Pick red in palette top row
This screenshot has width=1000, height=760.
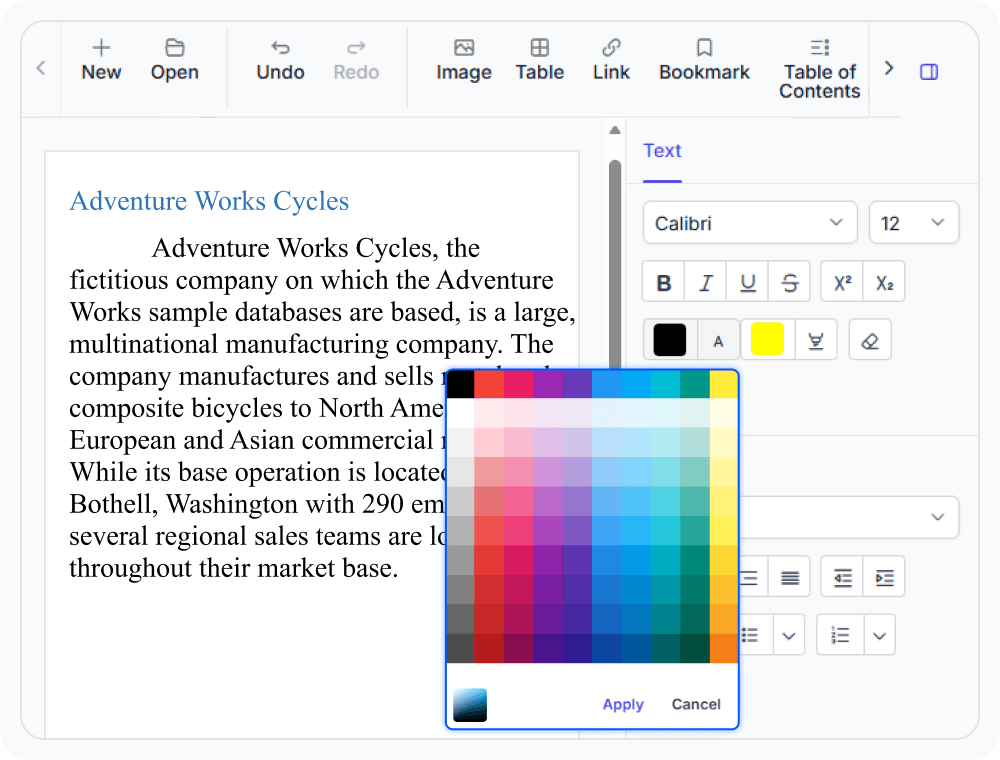[489, 384]
